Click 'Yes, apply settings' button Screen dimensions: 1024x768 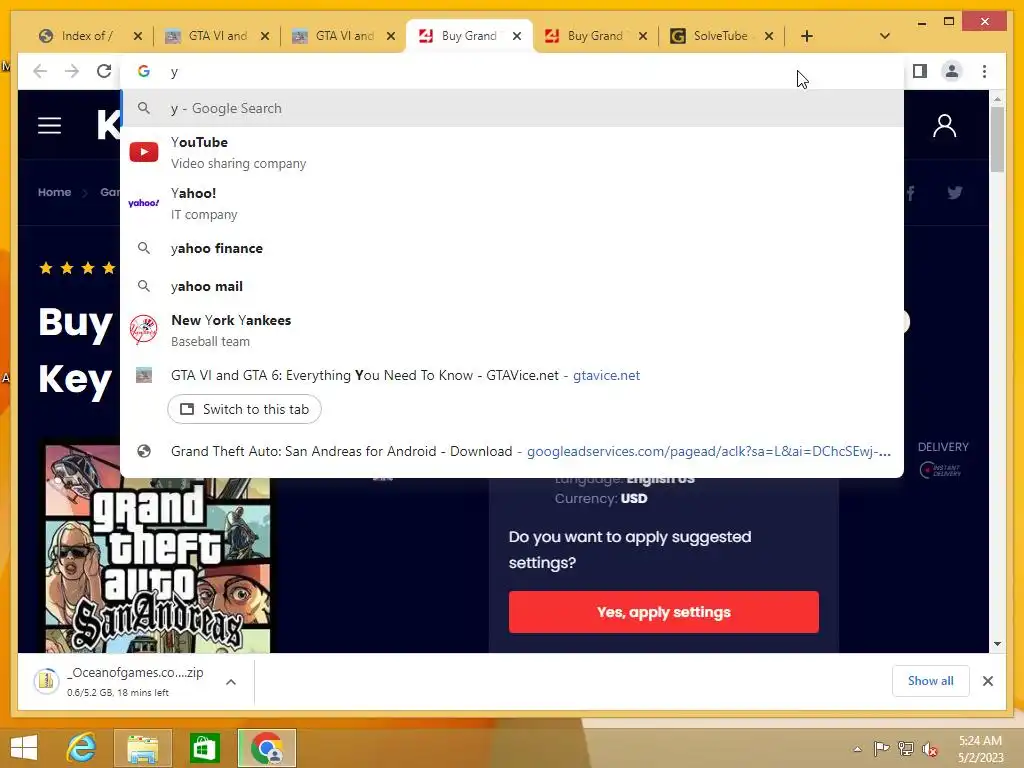point(664,612)
